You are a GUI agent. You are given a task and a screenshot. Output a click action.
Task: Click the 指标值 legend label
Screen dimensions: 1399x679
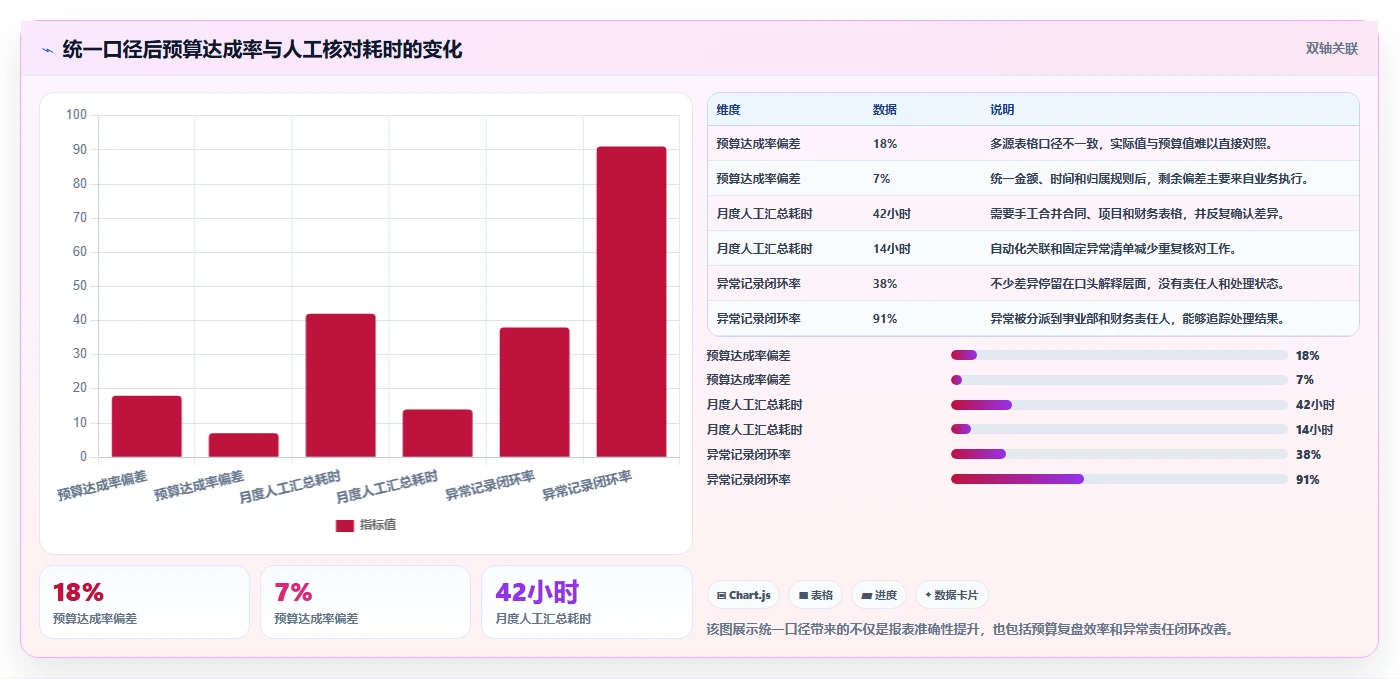(378, 525)
